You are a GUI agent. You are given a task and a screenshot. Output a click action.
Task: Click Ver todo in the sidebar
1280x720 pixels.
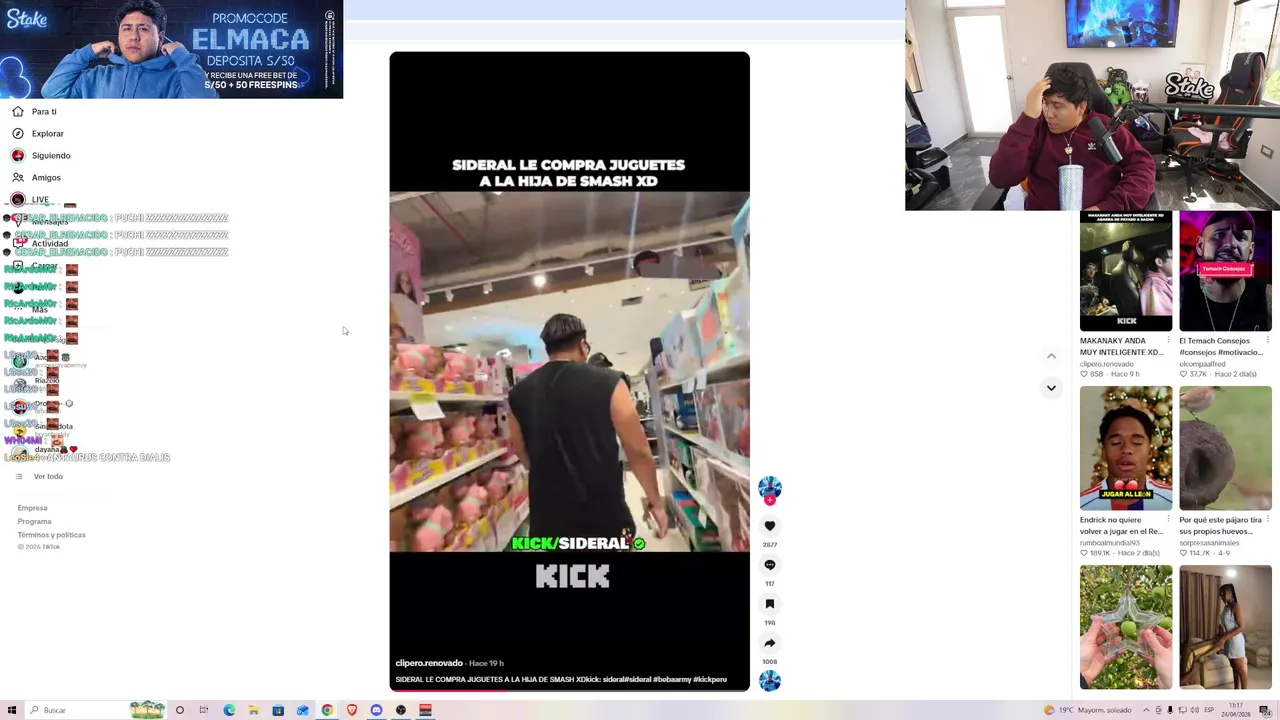coord(48,477)
